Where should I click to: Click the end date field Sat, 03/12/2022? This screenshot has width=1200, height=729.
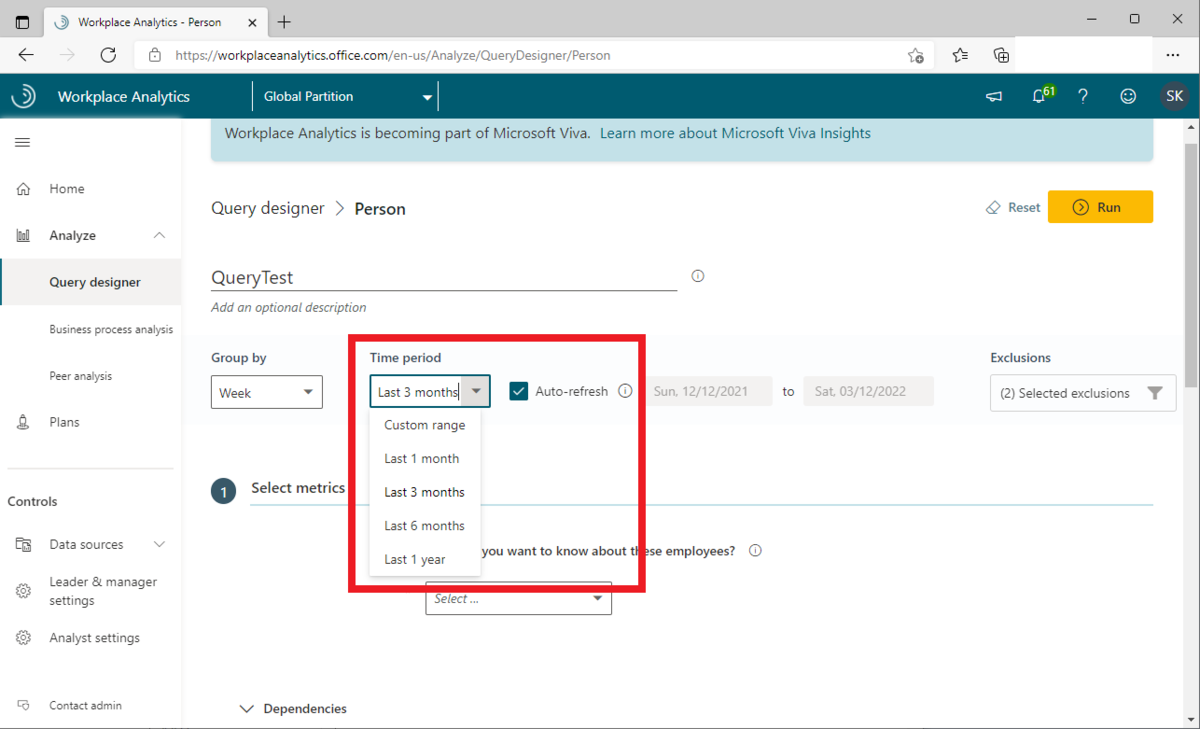pyautogui.click(x=869, y=391)
